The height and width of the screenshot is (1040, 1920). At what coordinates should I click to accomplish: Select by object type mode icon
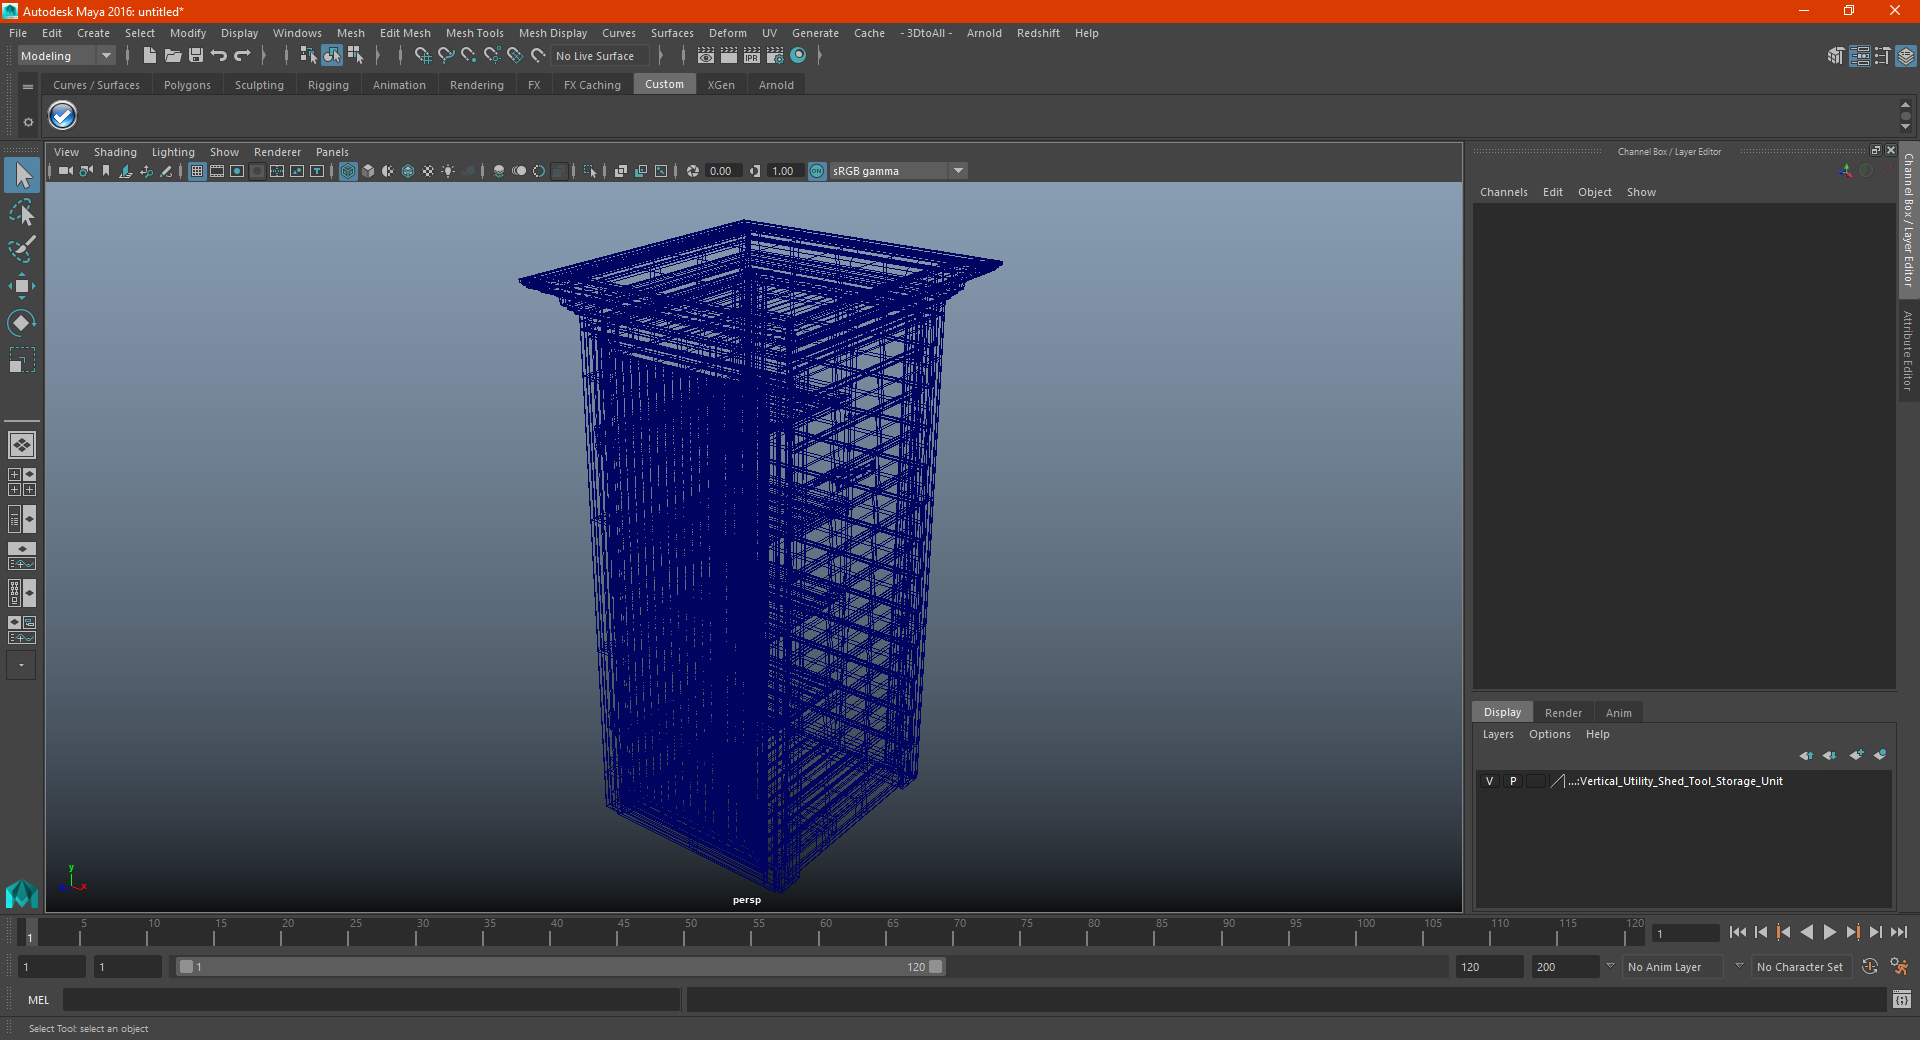tap(332, 56)
